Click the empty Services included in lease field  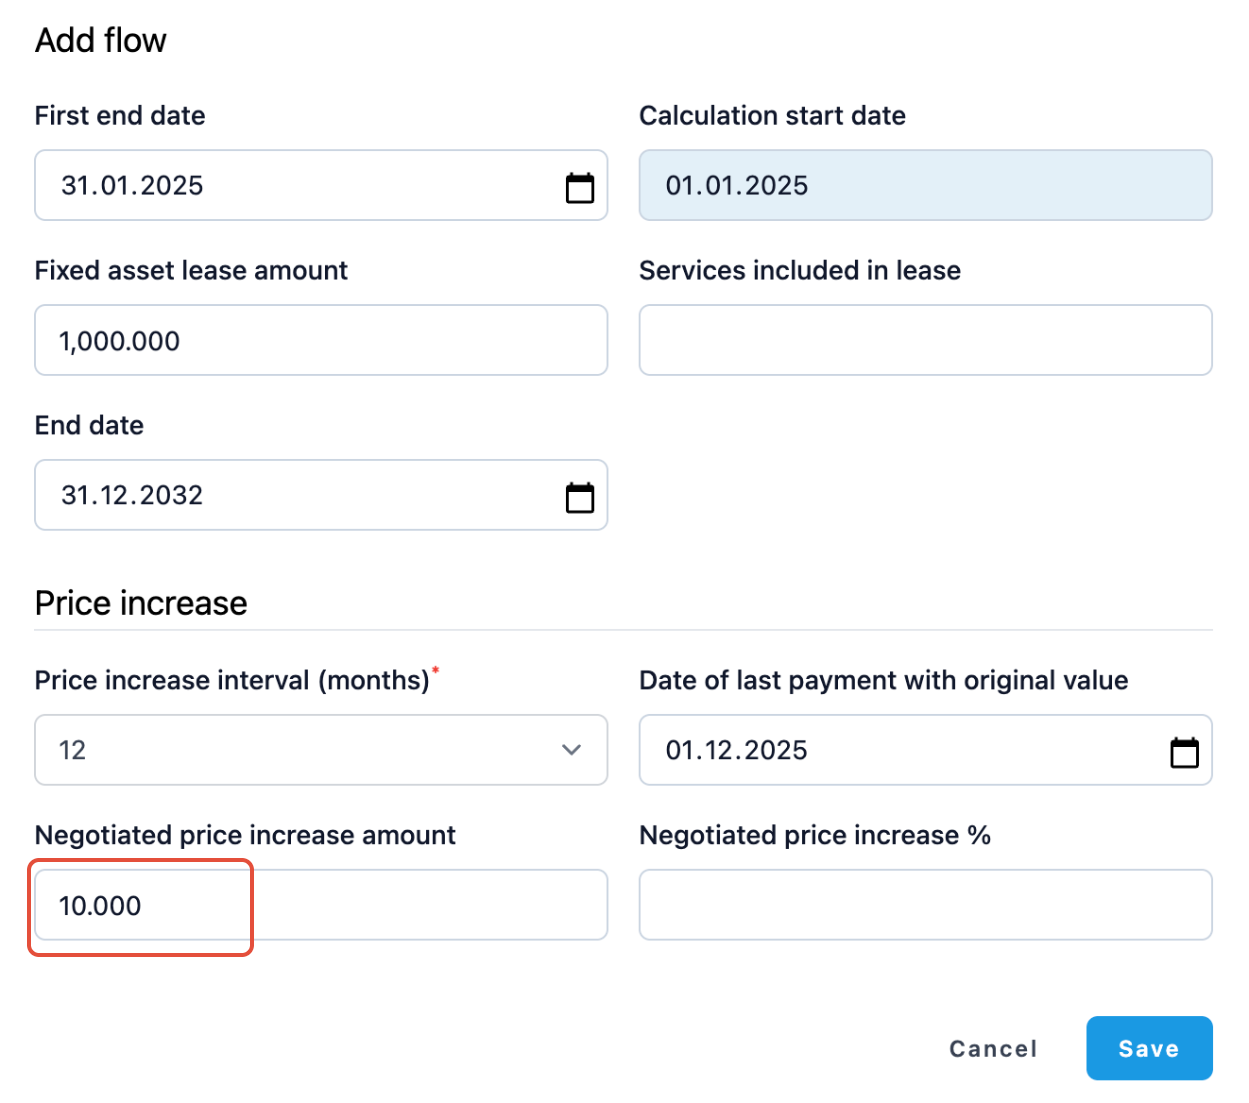tap(925, 341)
